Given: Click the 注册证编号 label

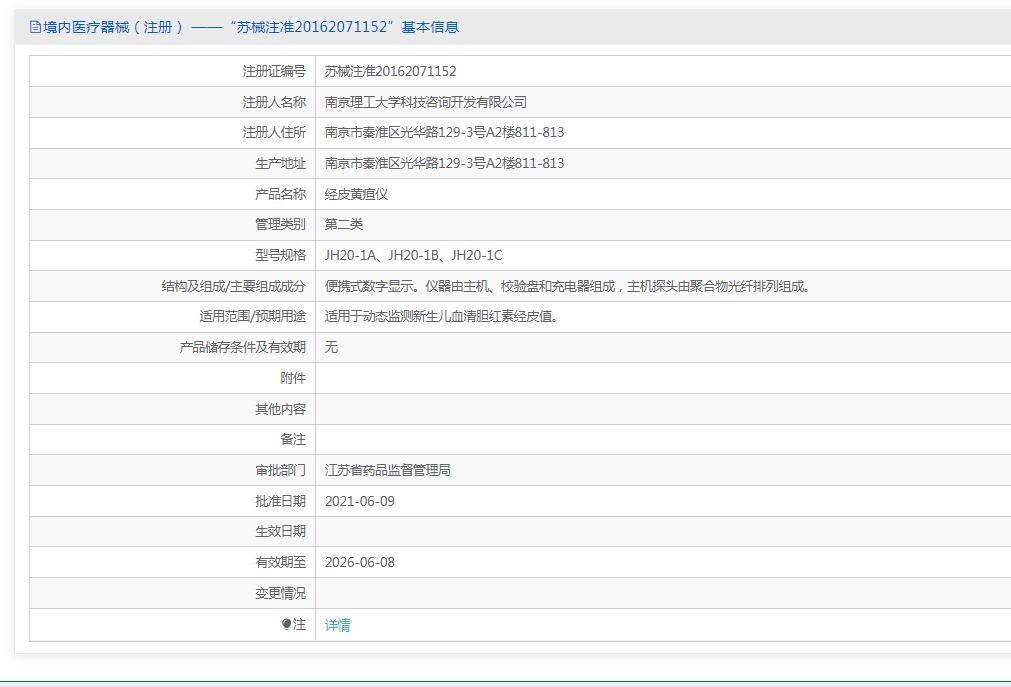Looking at the screenshot, I should tap(274, 71).
